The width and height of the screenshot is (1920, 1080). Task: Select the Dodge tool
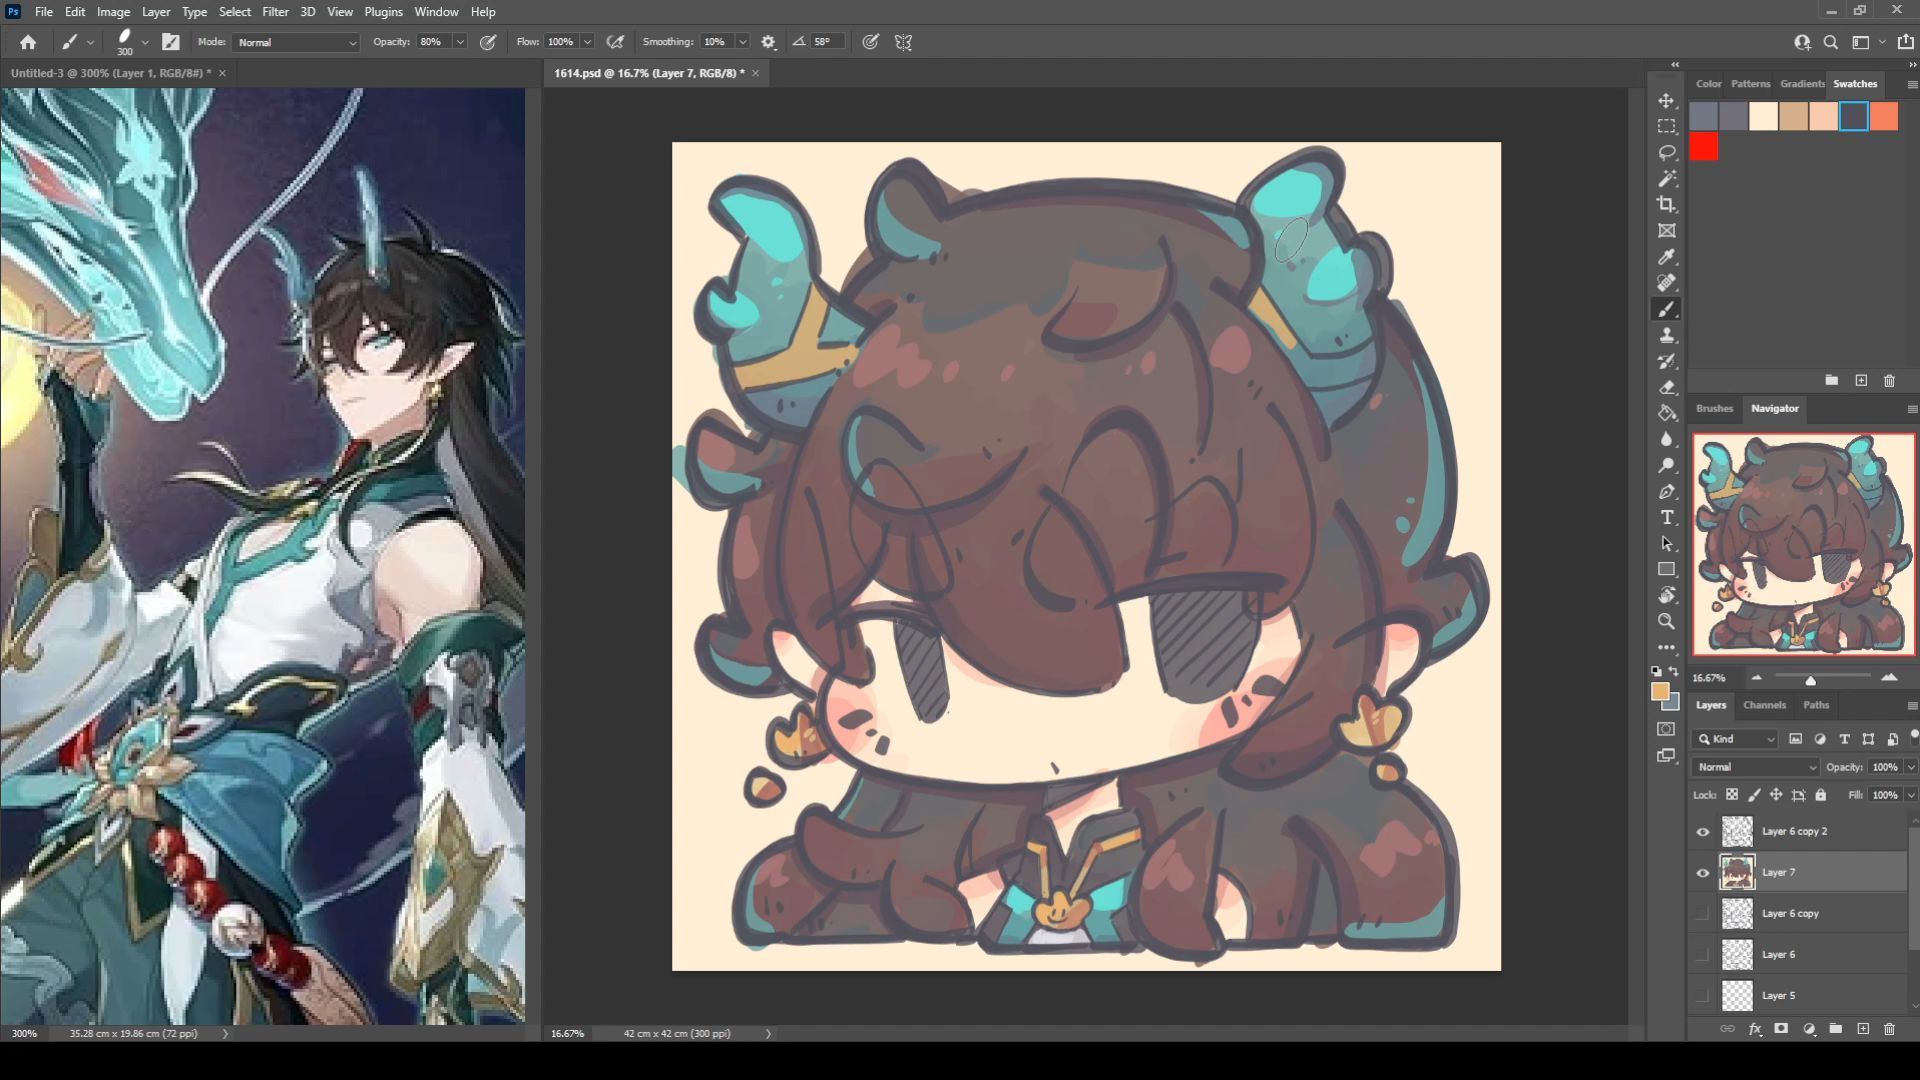pyautogui.click(x=1666, y=465)
